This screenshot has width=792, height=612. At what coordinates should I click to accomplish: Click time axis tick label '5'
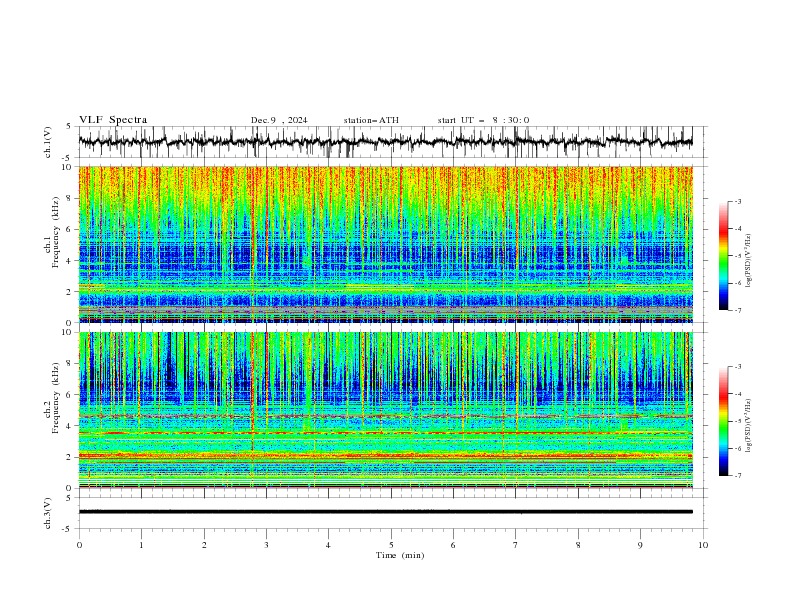391,545
